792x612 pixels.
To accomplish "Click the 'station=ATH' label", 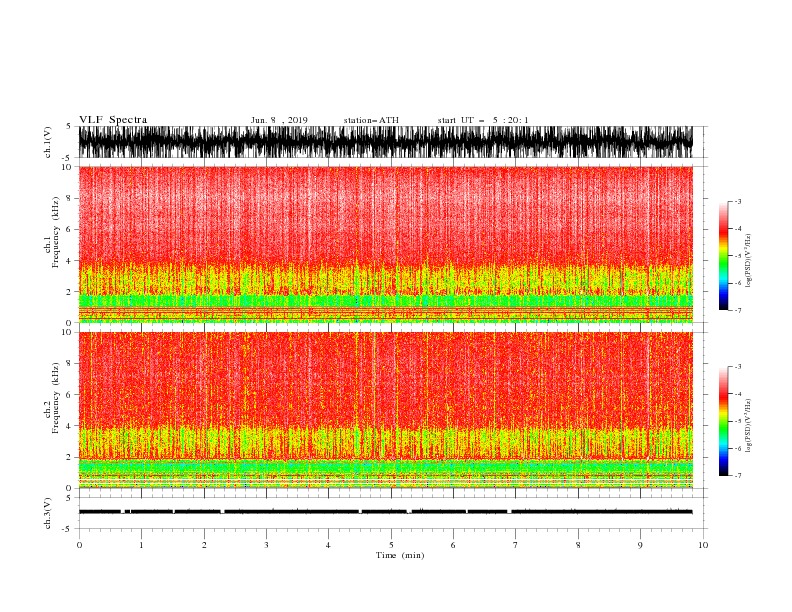I will click(371, 120).
